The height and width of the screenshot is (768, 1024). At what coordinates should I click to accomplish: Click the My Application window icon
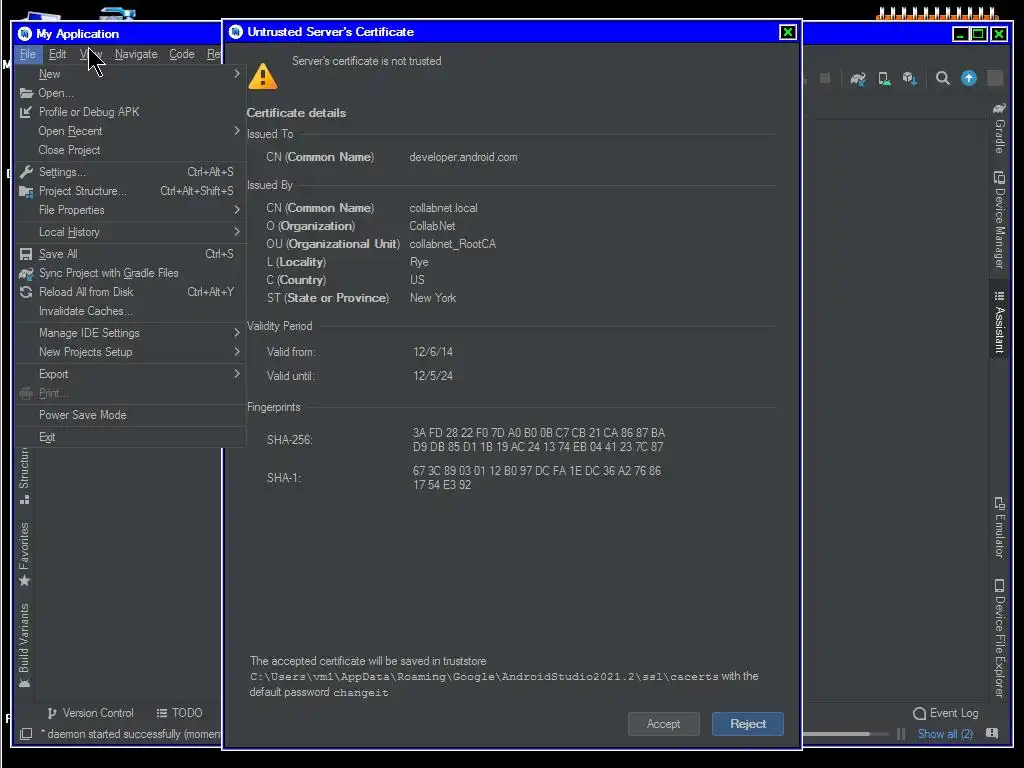pyautogui.click(x=24, y=33)
